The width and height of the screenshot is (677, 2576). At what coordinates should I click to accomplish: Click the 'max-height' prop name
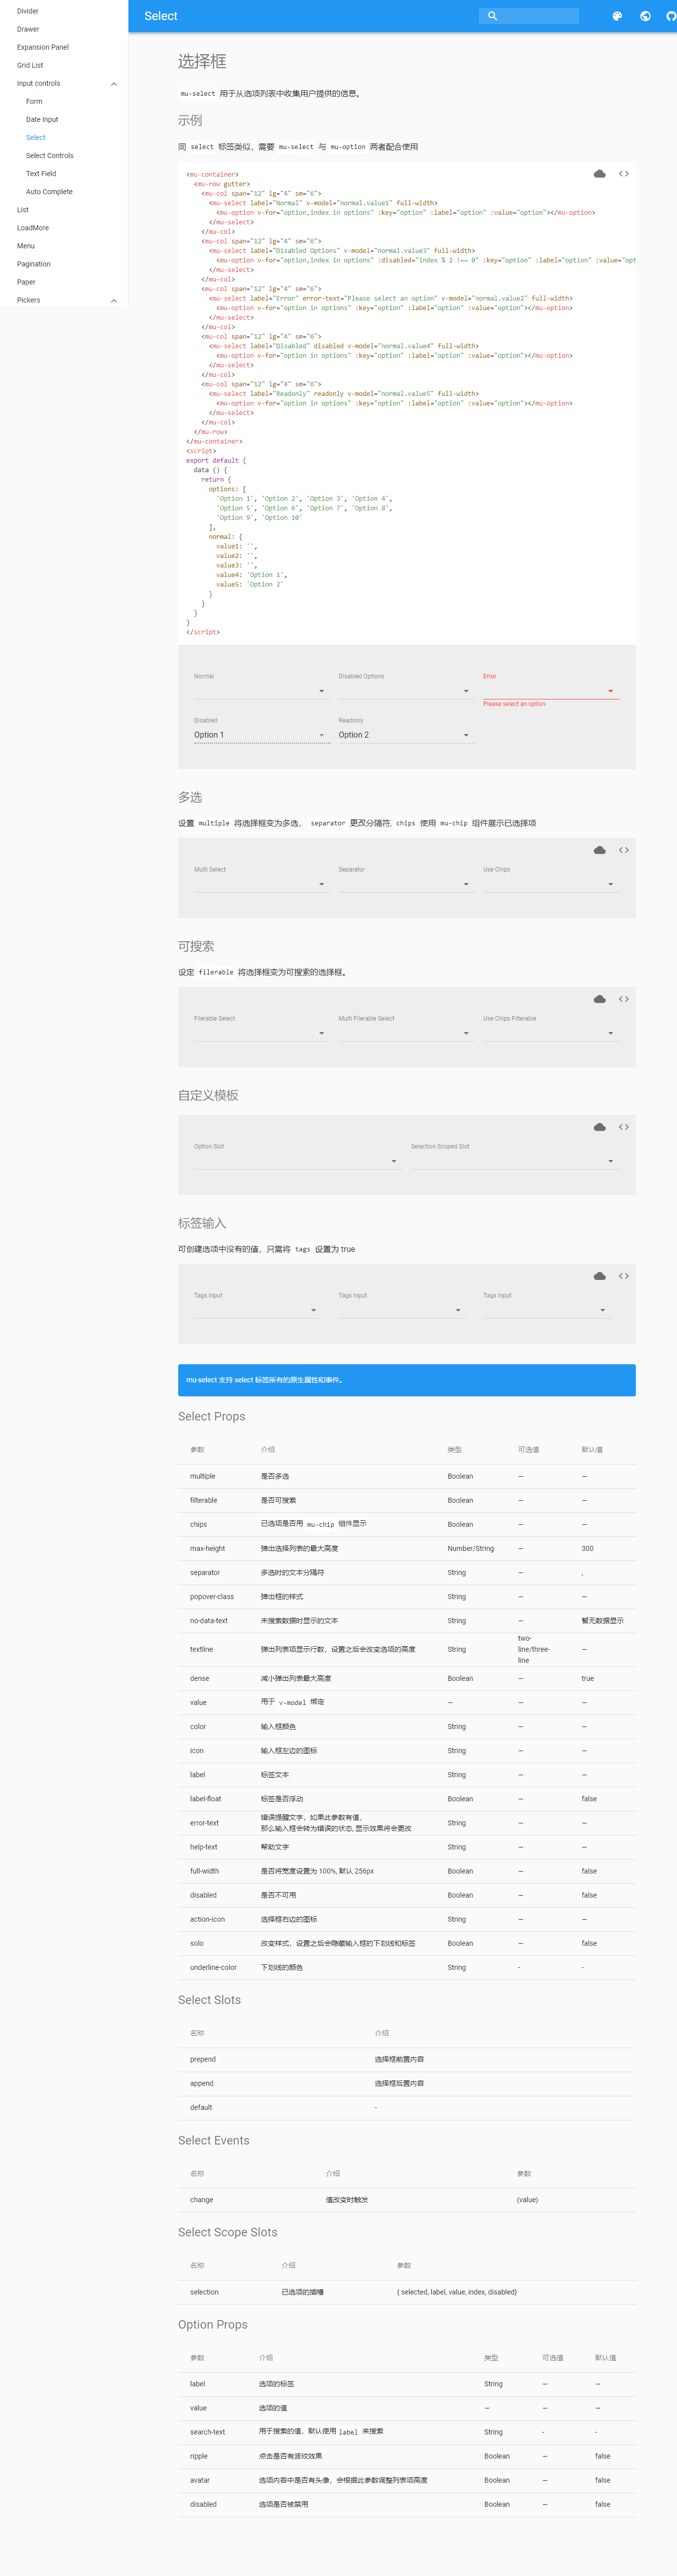click(208, 1548)
